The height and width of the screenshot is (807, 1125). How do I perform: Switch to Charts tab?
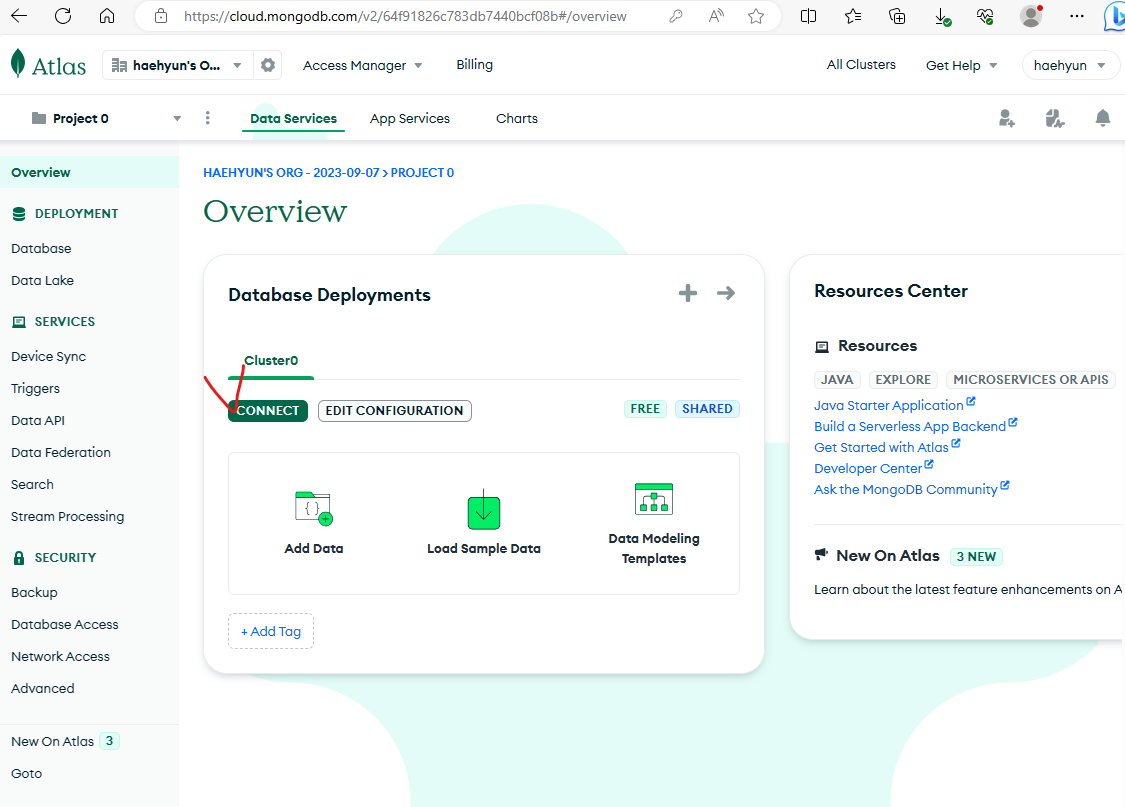coord(517,118)
